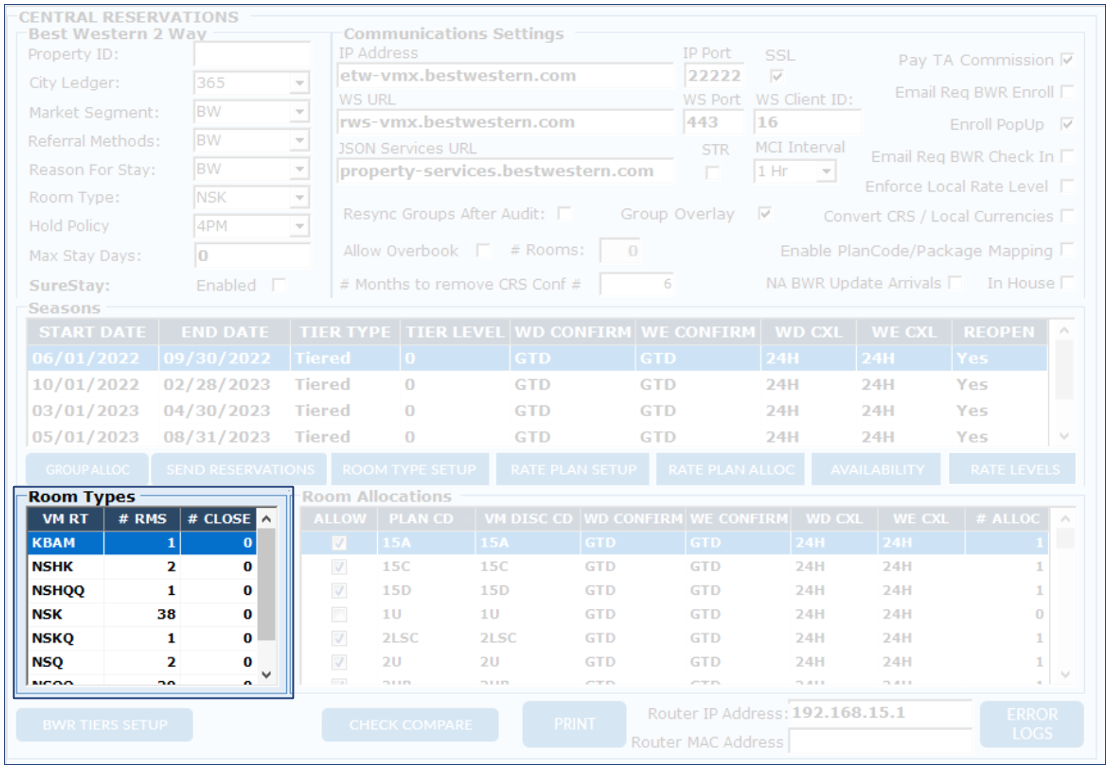Viewport: 1110px width, 770px height.
Task: Open the City Ledger dropdown
Action: click(x=300, y=84)
